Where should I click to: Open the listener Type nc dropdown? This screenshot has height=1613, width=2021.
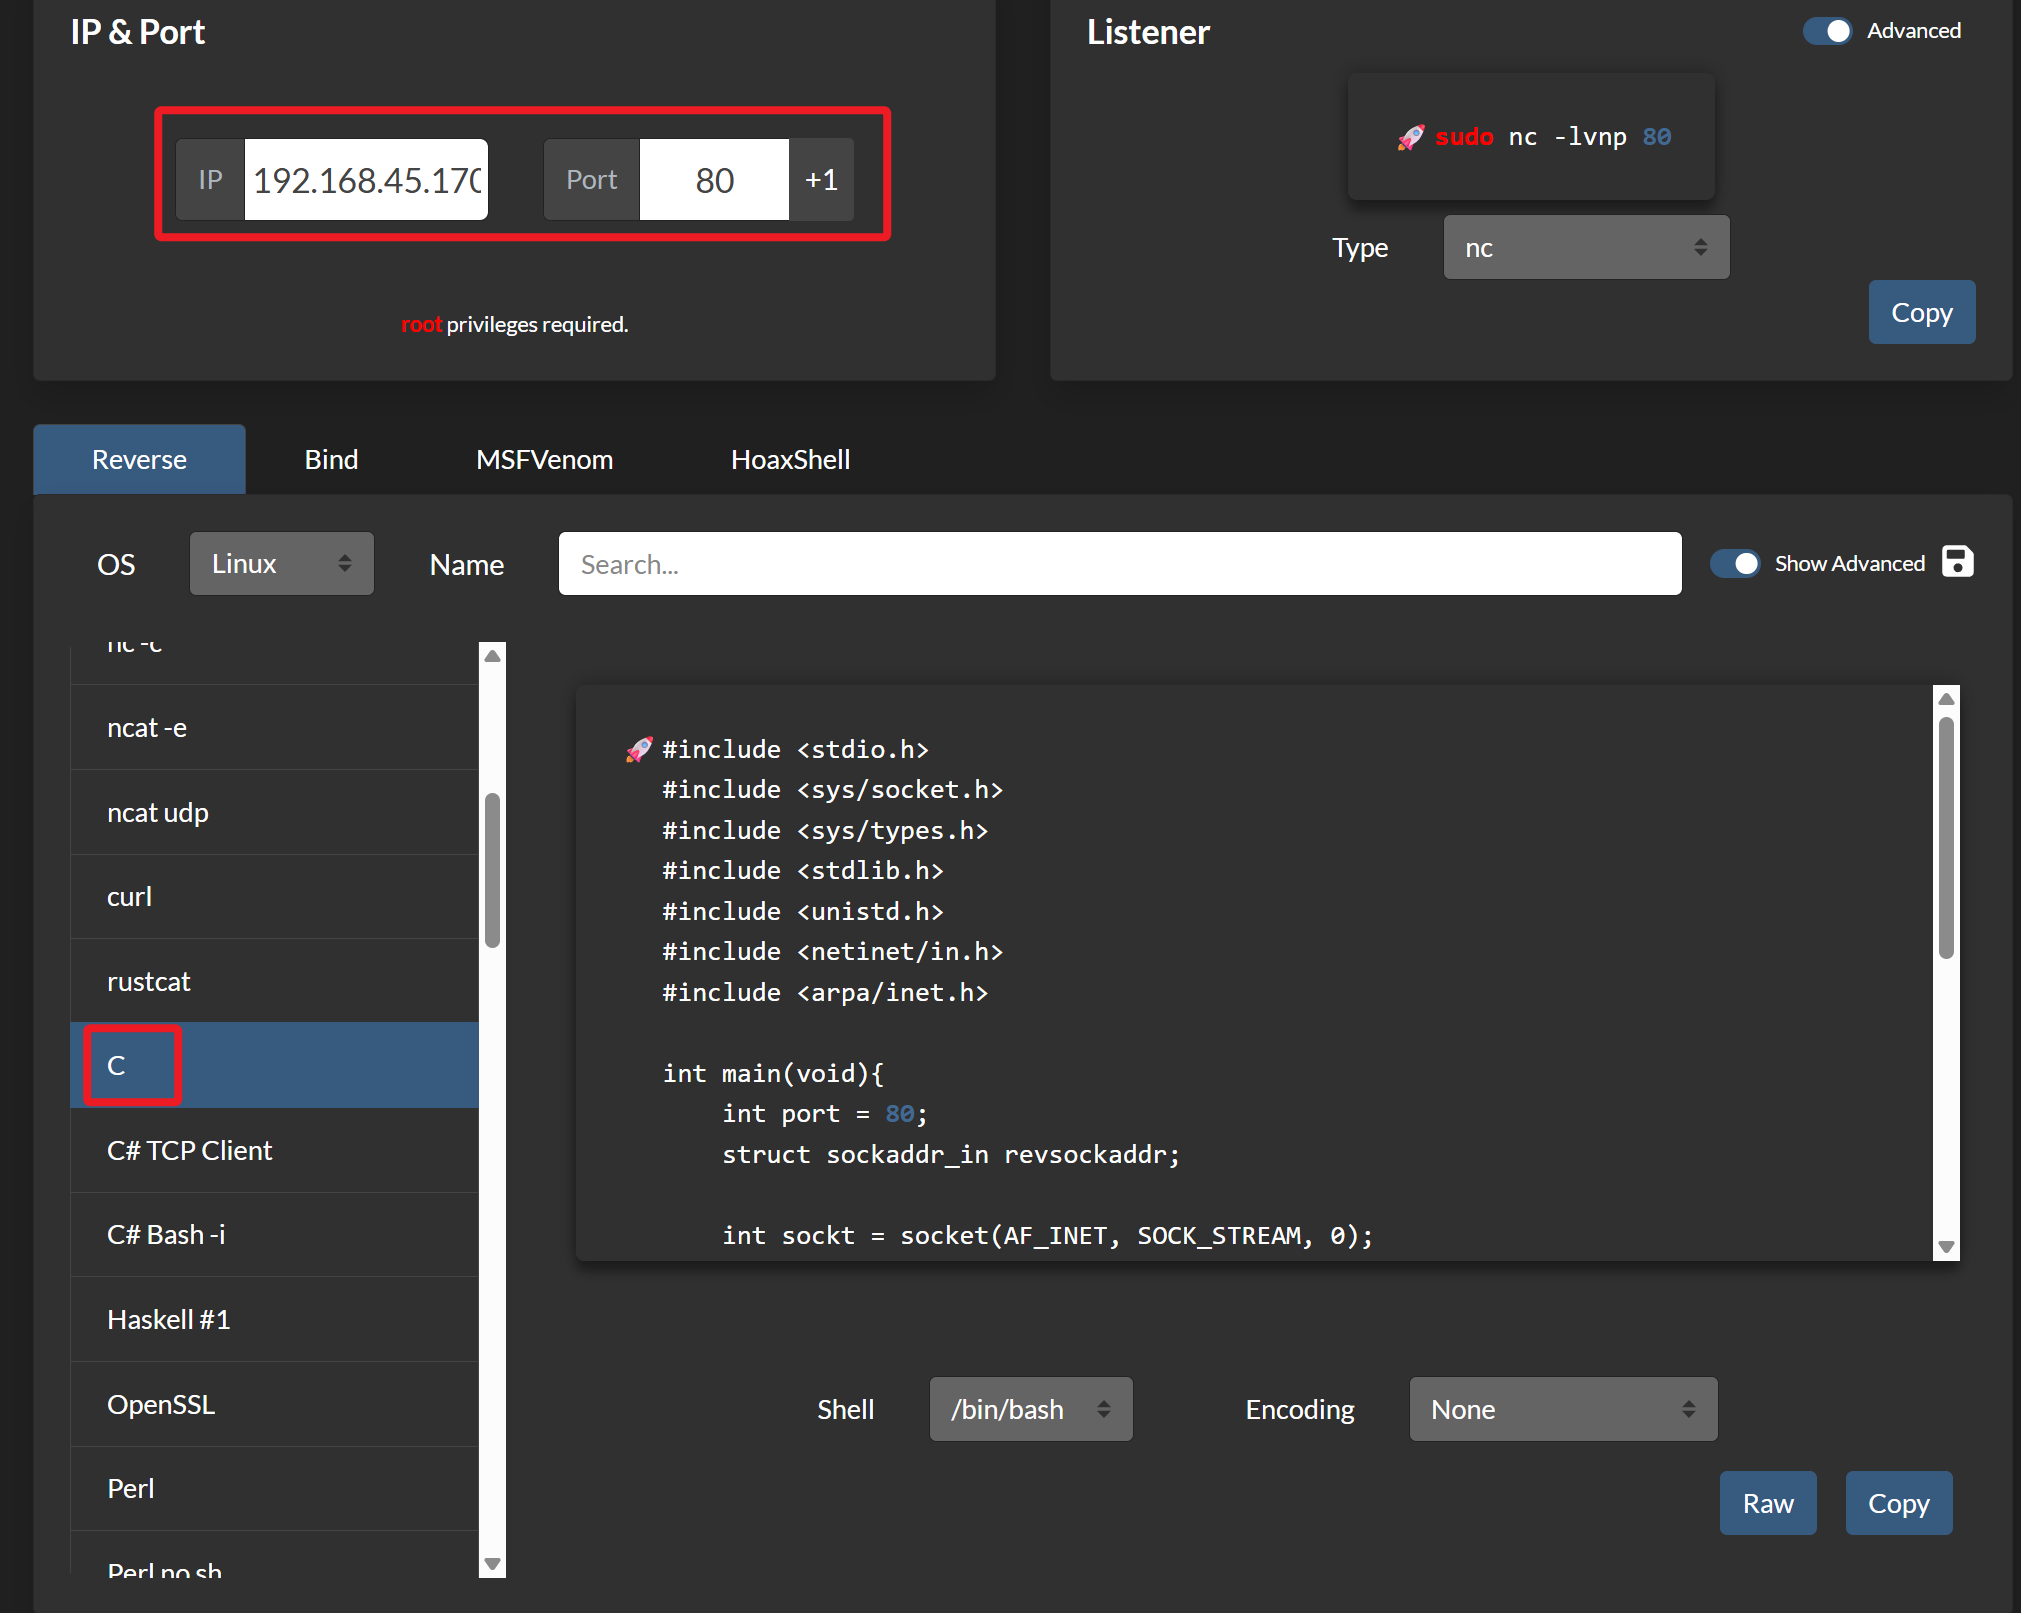click(1585, 248)
